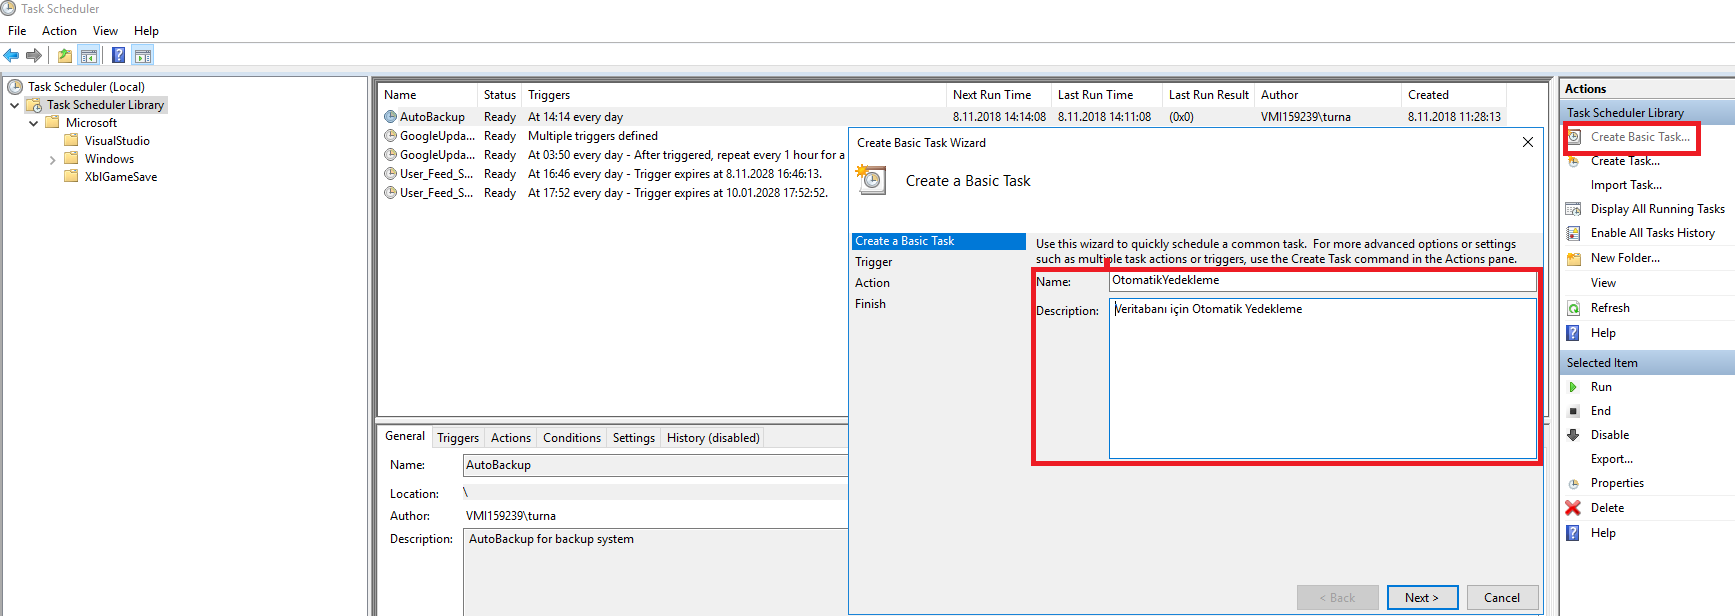
Task: Click the Disable down-arrow icon
Action: 1573,435
